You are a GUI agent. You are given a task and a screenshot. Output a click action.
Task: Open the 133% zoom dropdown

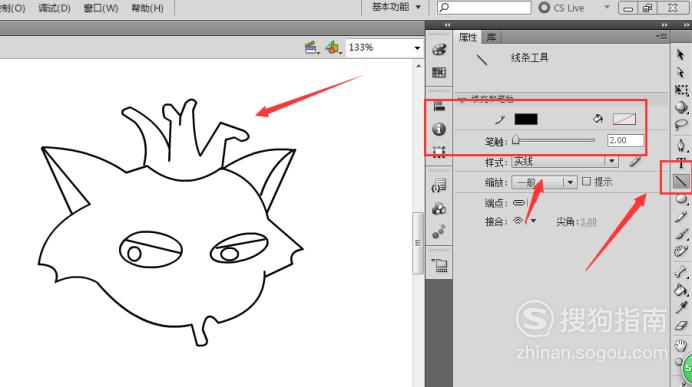click(x=417, y=48)
